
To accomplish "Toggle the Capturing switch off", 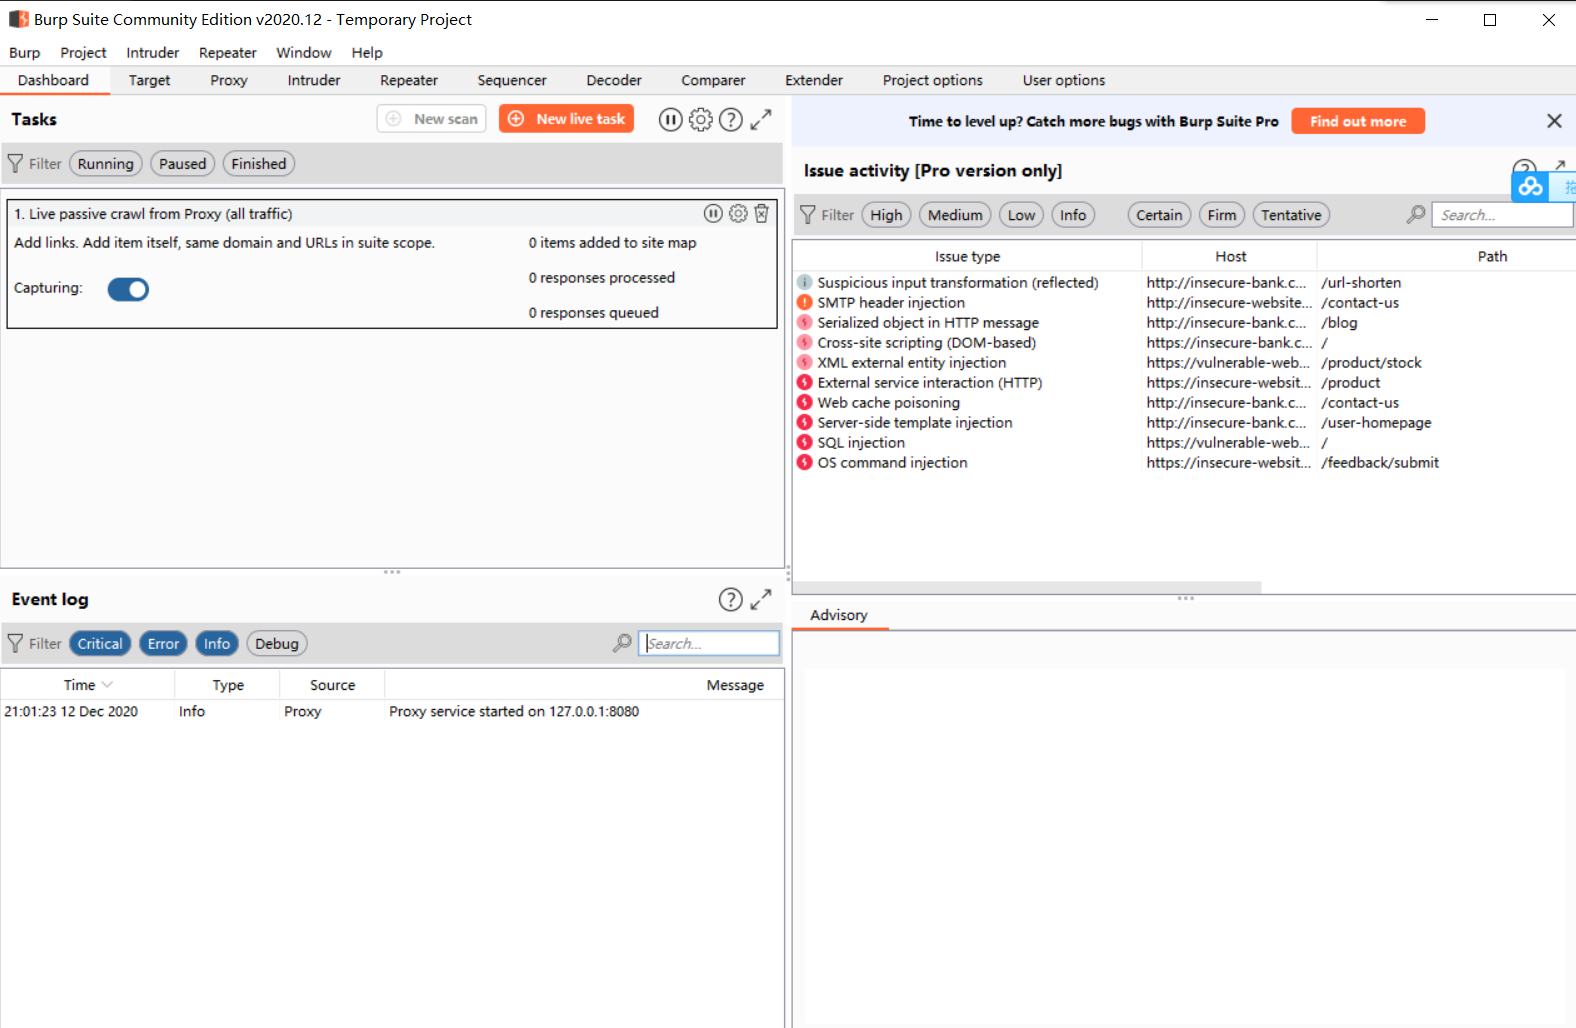I will 128,289.
